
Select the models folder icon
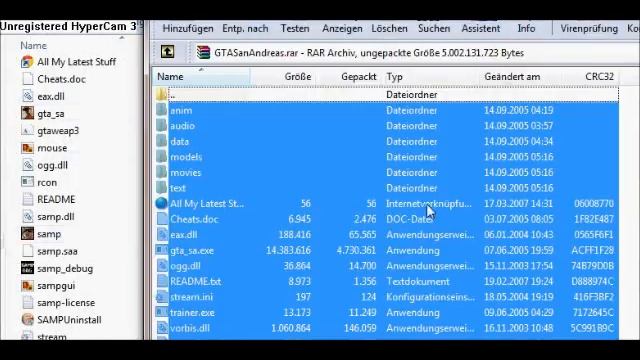[x=162, y=157]
